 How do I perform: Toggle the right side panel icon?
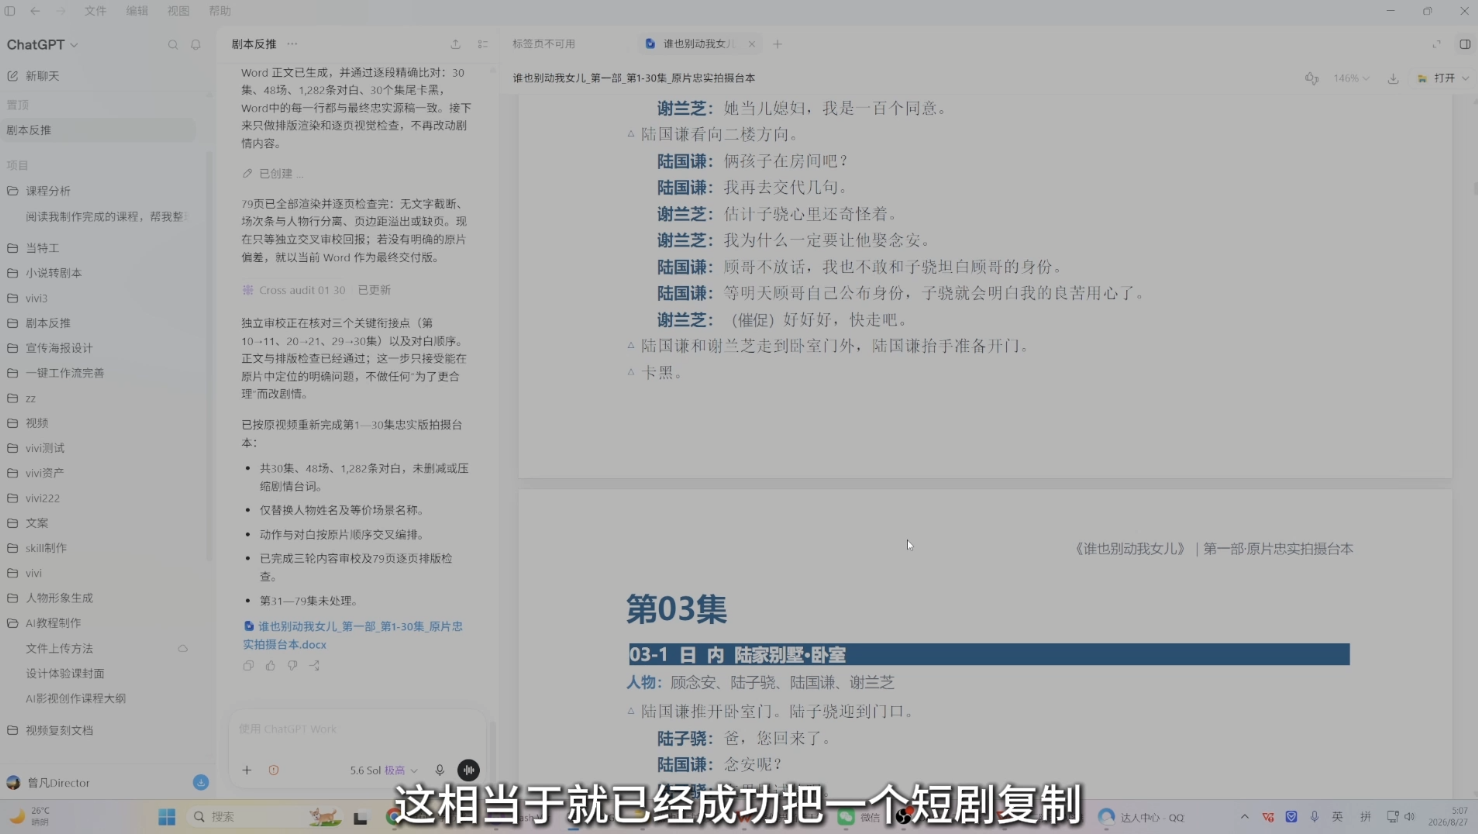(1465, 44)
